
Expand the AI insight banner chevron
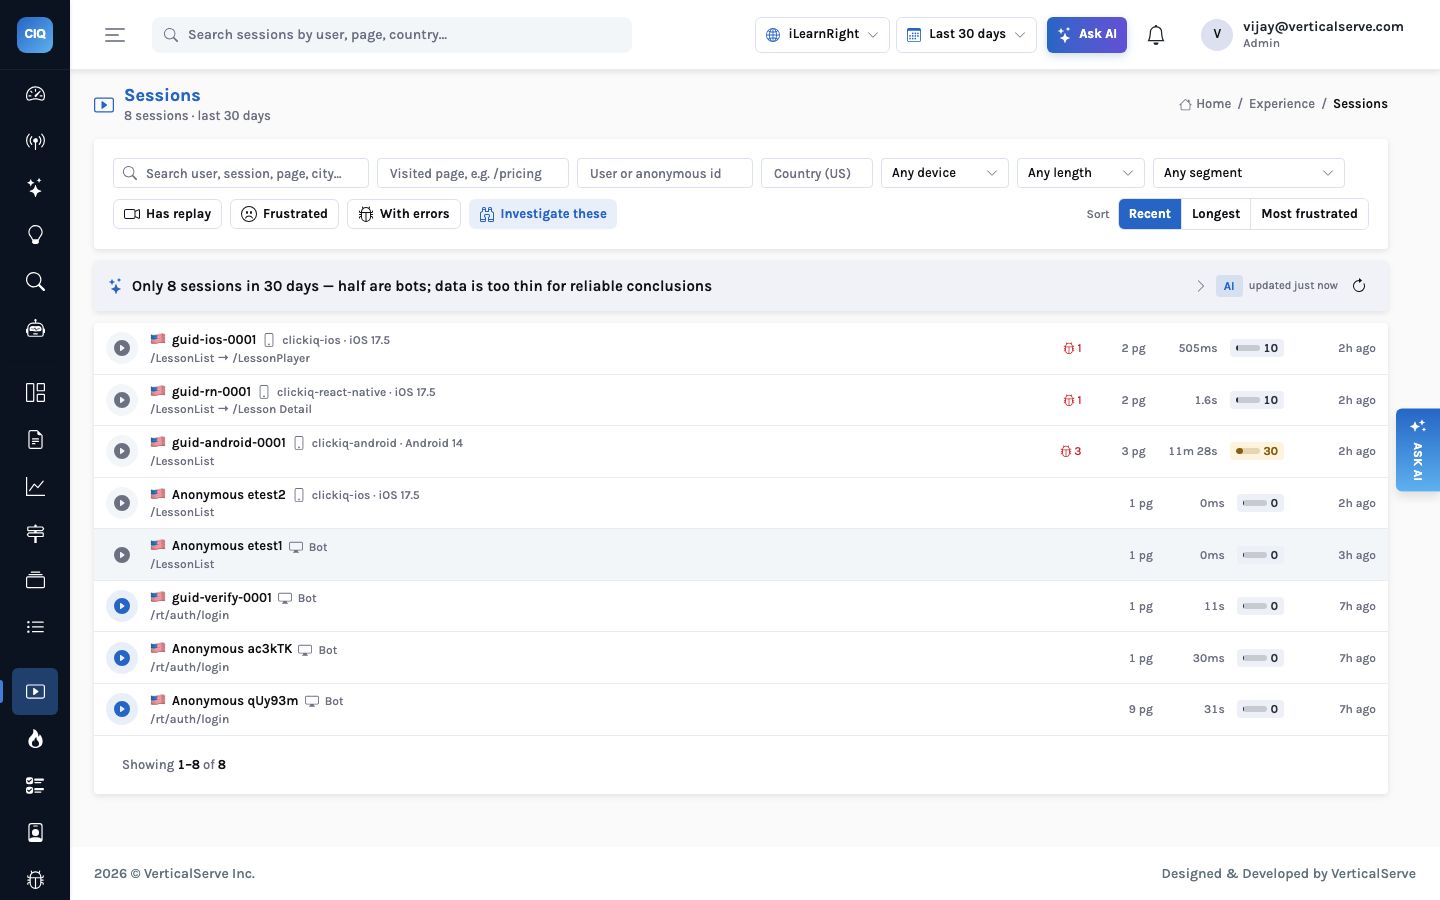coord(1201,286)
